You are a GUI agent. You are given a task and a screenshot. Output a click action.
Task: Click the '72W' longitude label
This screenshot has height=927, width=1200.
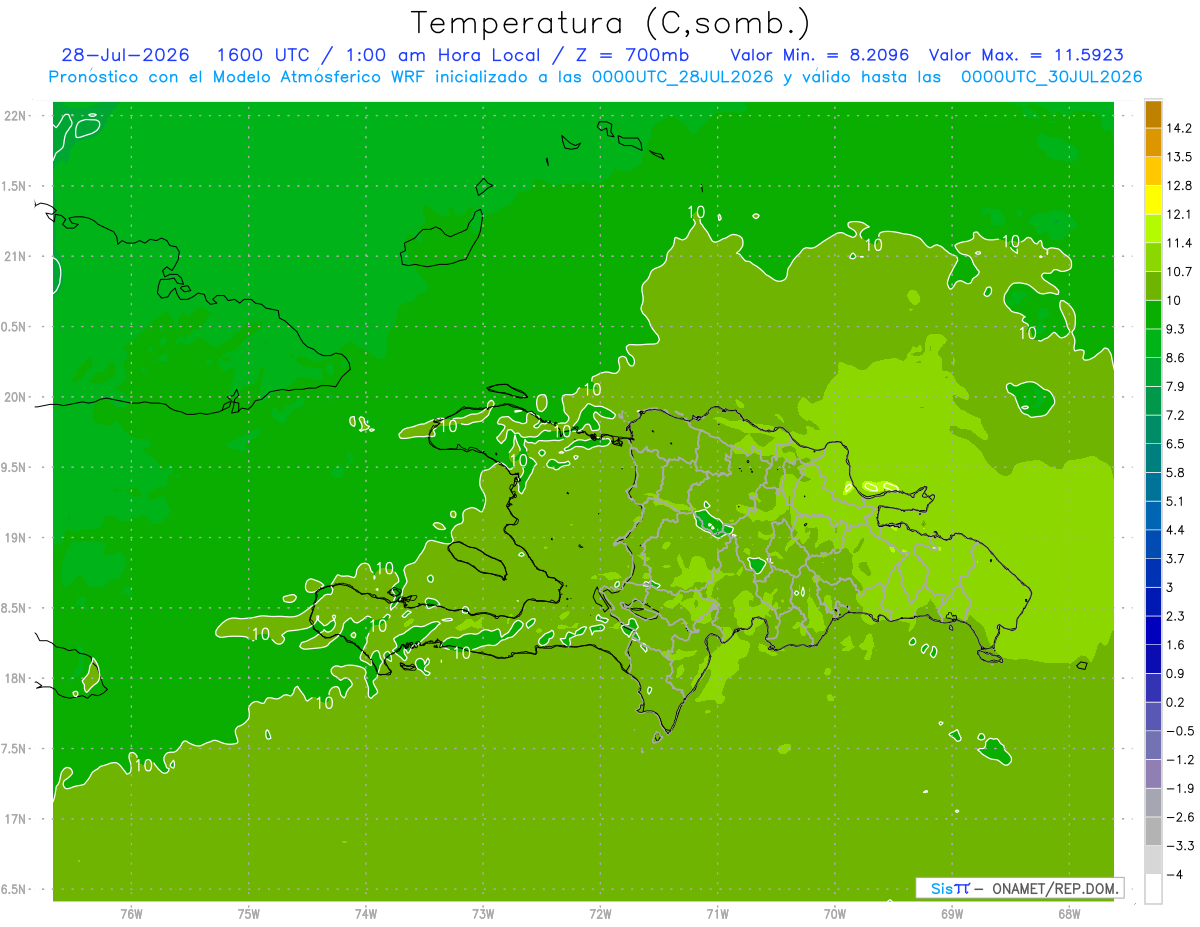[x=600, y=914]
